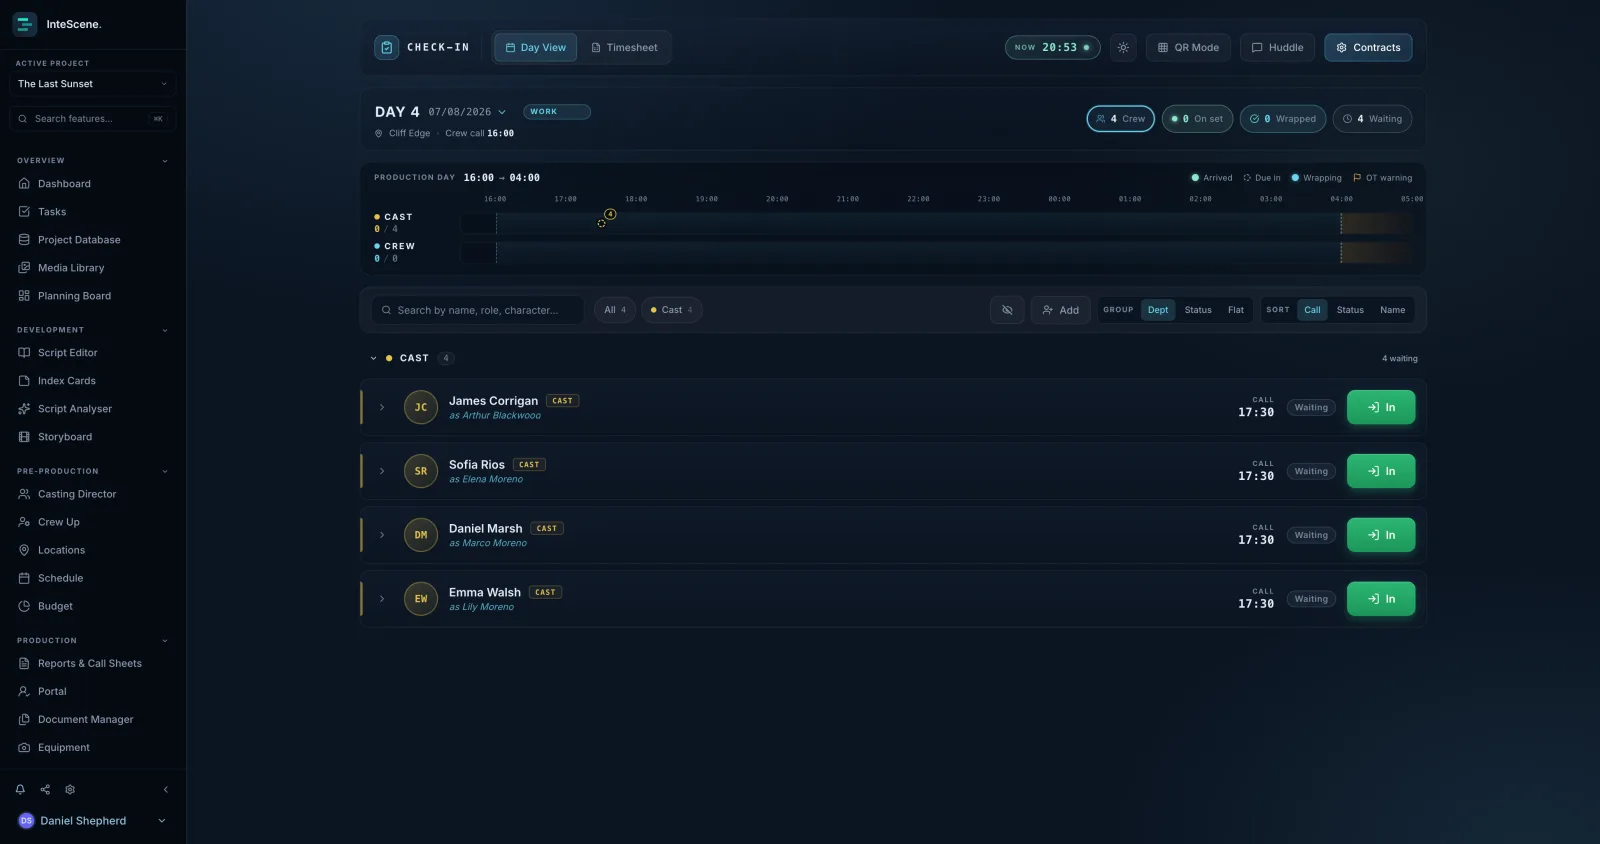1600x844 pixels.
Task: Filter by Cast 4 chip
Action: (x=672, y=310)
